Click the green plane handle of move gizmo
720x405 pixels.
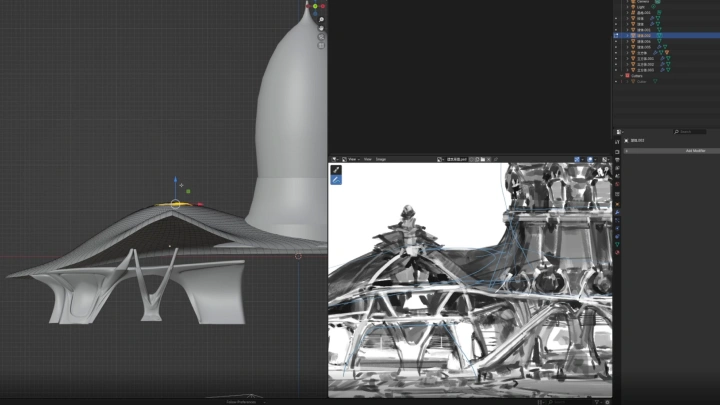(188, 191)
